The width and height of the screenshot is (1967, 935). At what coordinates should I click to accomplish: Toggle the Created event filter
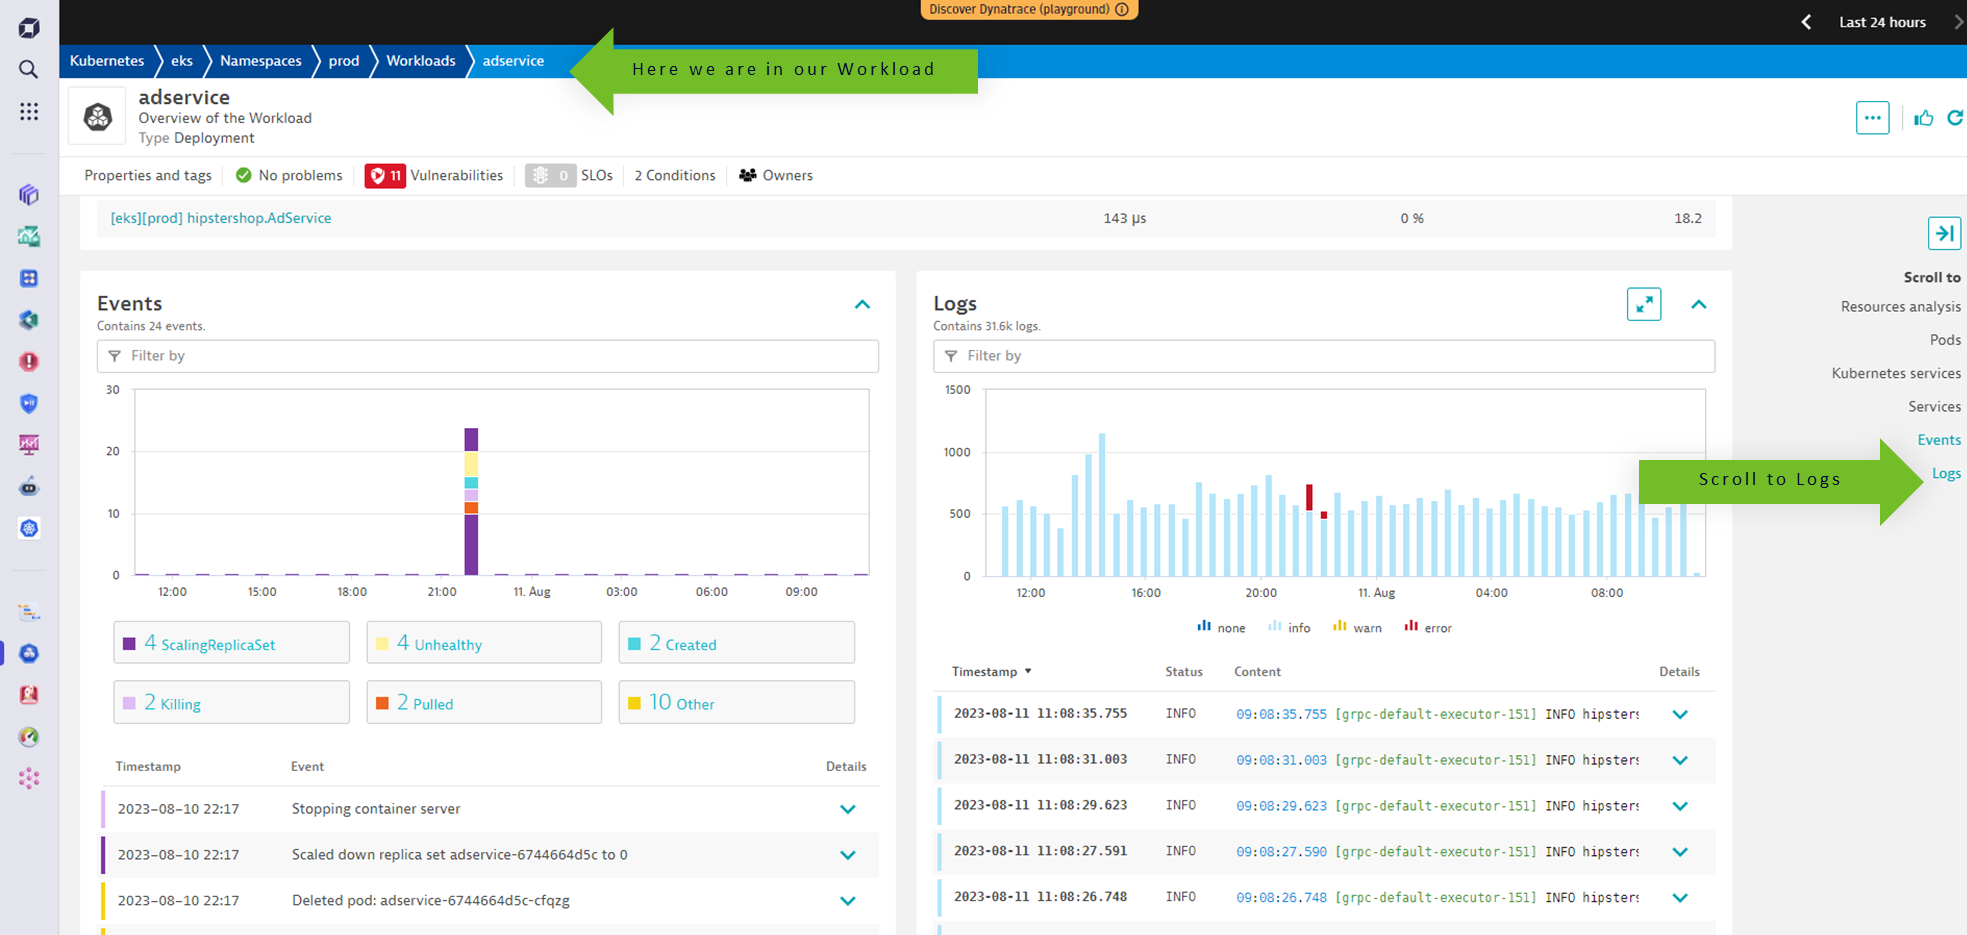point(736,643)
